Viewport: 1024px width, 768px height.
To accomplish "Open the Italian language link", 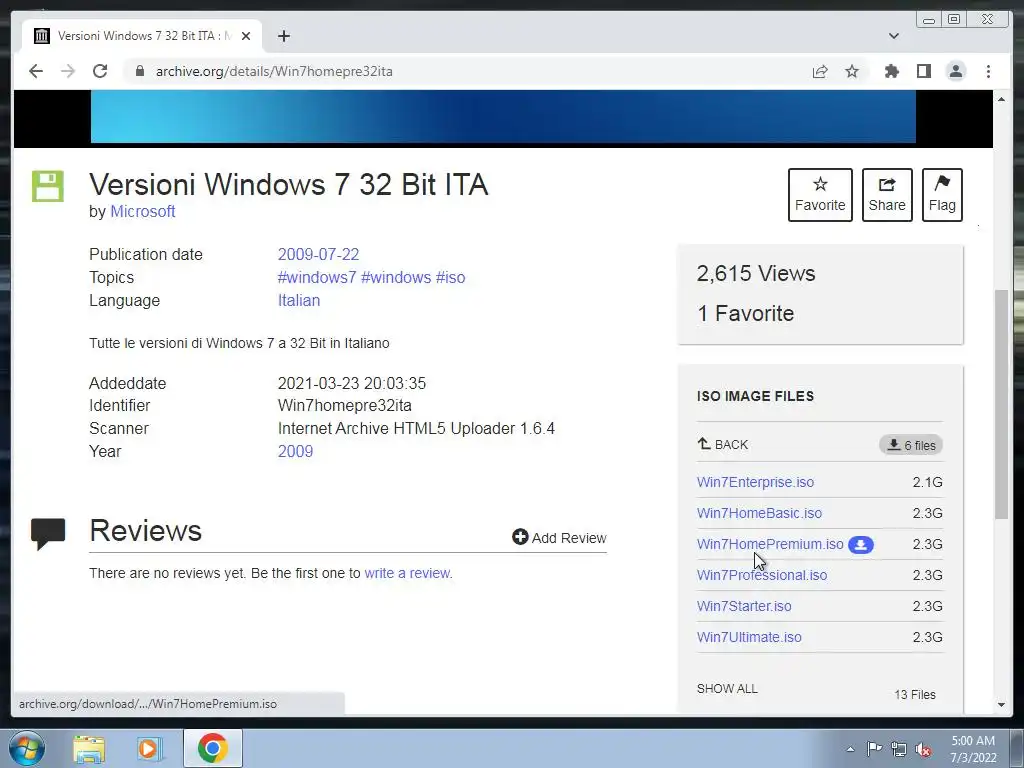I will [x=298, y=300].
